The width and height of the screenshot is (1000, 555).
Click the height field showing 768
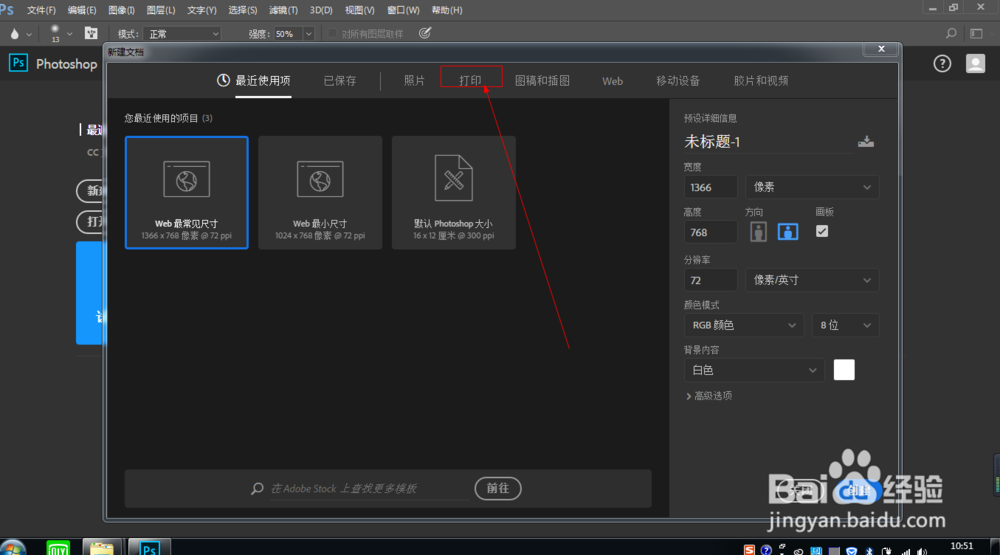click(710, 232)
